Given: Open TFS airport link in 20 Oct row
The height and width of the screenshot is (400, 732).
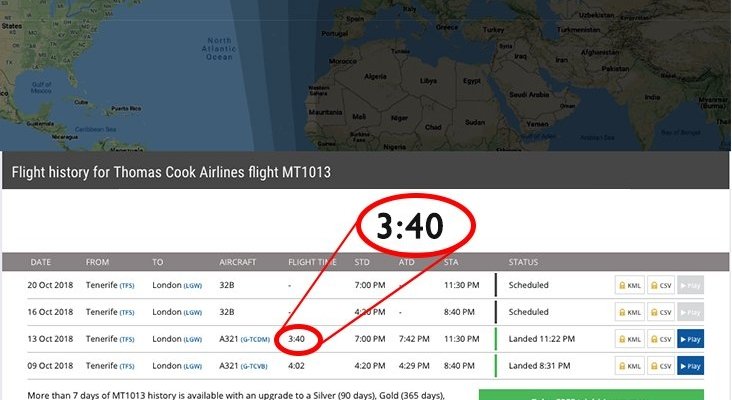Looking at the screenshot, I should [x=127, y=286].
